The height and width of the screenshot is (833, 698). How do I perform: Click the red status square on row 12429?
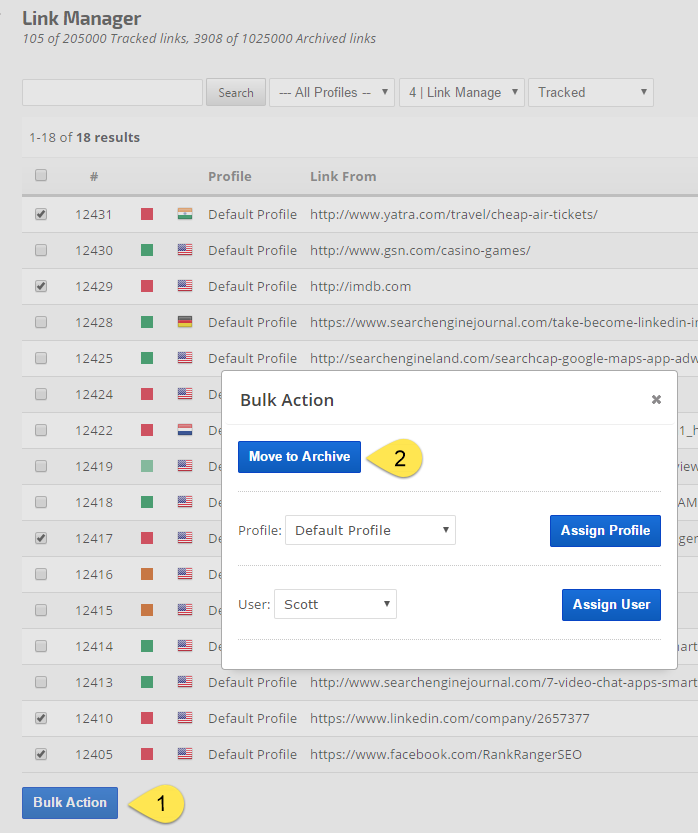pos(147,286)
